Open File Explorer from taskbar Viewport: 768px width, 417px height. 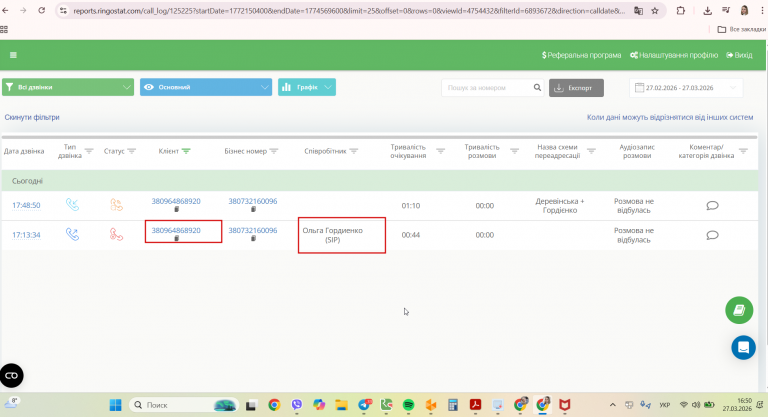click(341, 405)
